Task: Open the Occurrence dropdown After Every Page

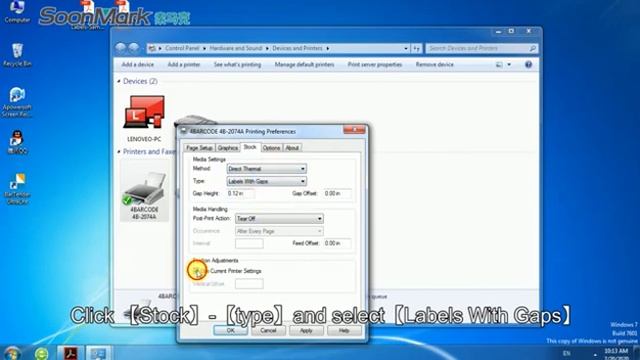Action: (279, 231)
